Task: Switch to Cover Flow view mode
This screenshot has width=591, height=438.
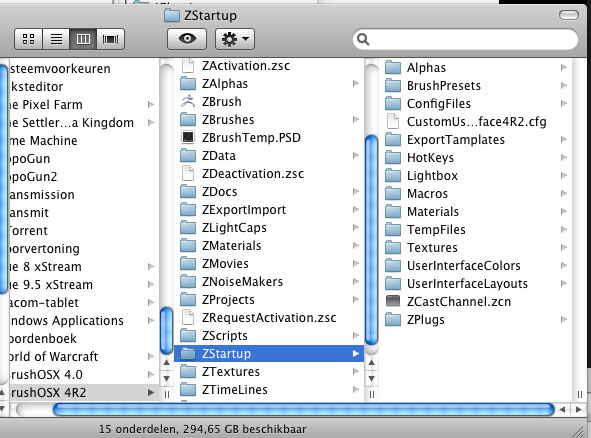Action: tap(110, 39)
